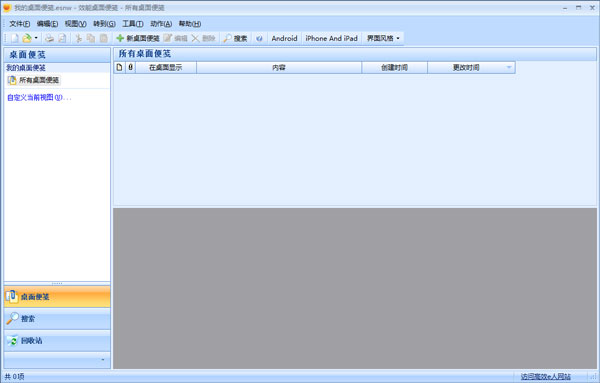This screenshot has height=383, width=600.
Task: Click the open folder icon in toolbar
Action: click(27, 38)
